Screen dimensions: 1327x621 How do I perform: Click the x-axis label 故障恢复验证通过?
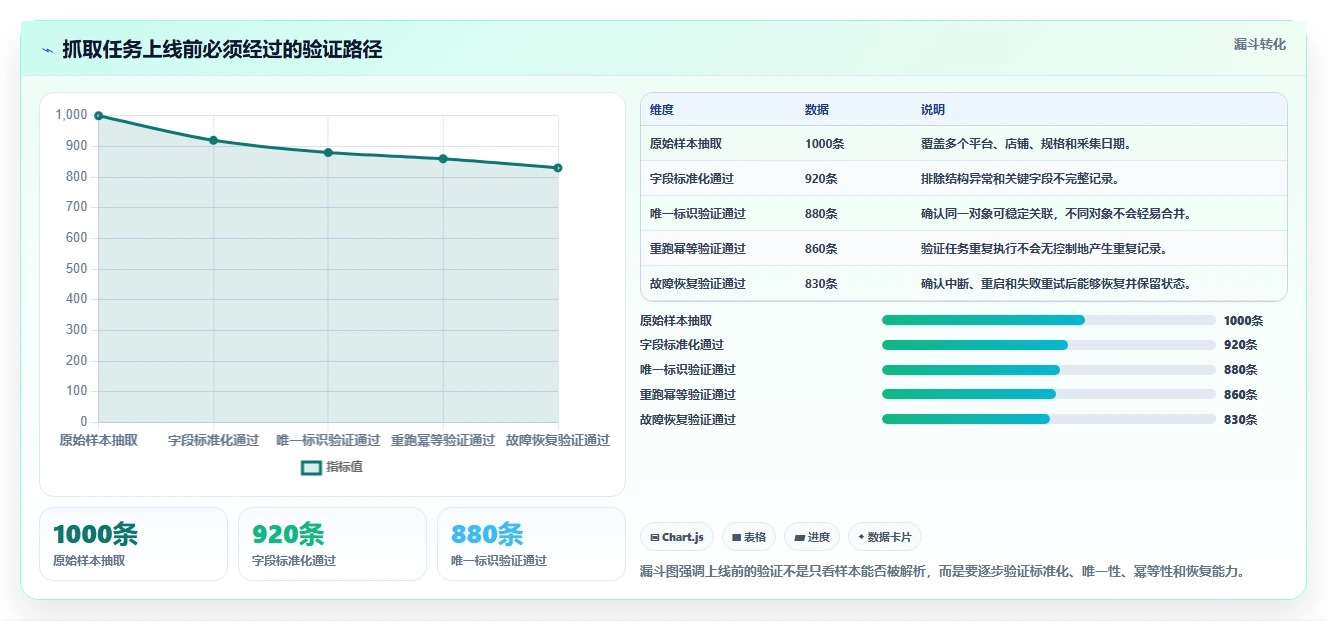click(x=558, y=440)
